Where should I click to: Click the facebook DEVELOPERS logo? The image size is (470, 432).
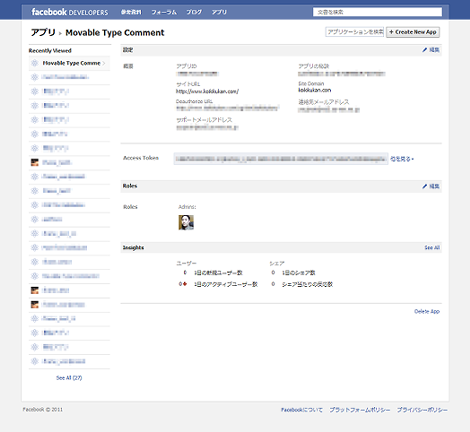70,12
